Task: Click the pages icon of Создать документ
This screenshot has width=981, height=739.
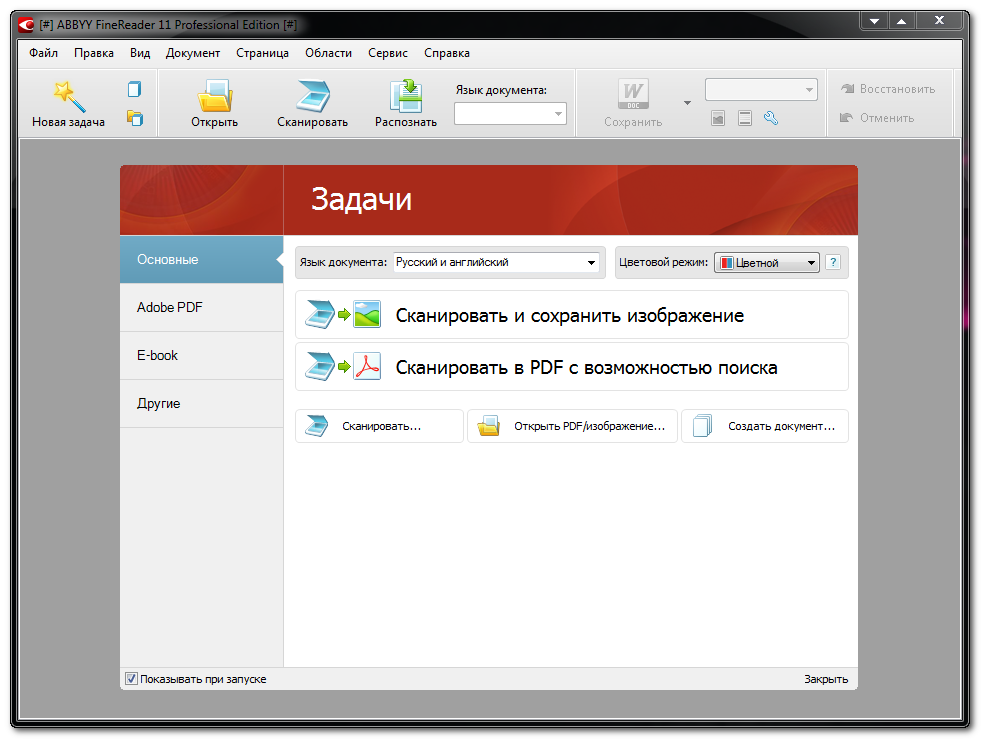Action: click(x=703, y=426)
